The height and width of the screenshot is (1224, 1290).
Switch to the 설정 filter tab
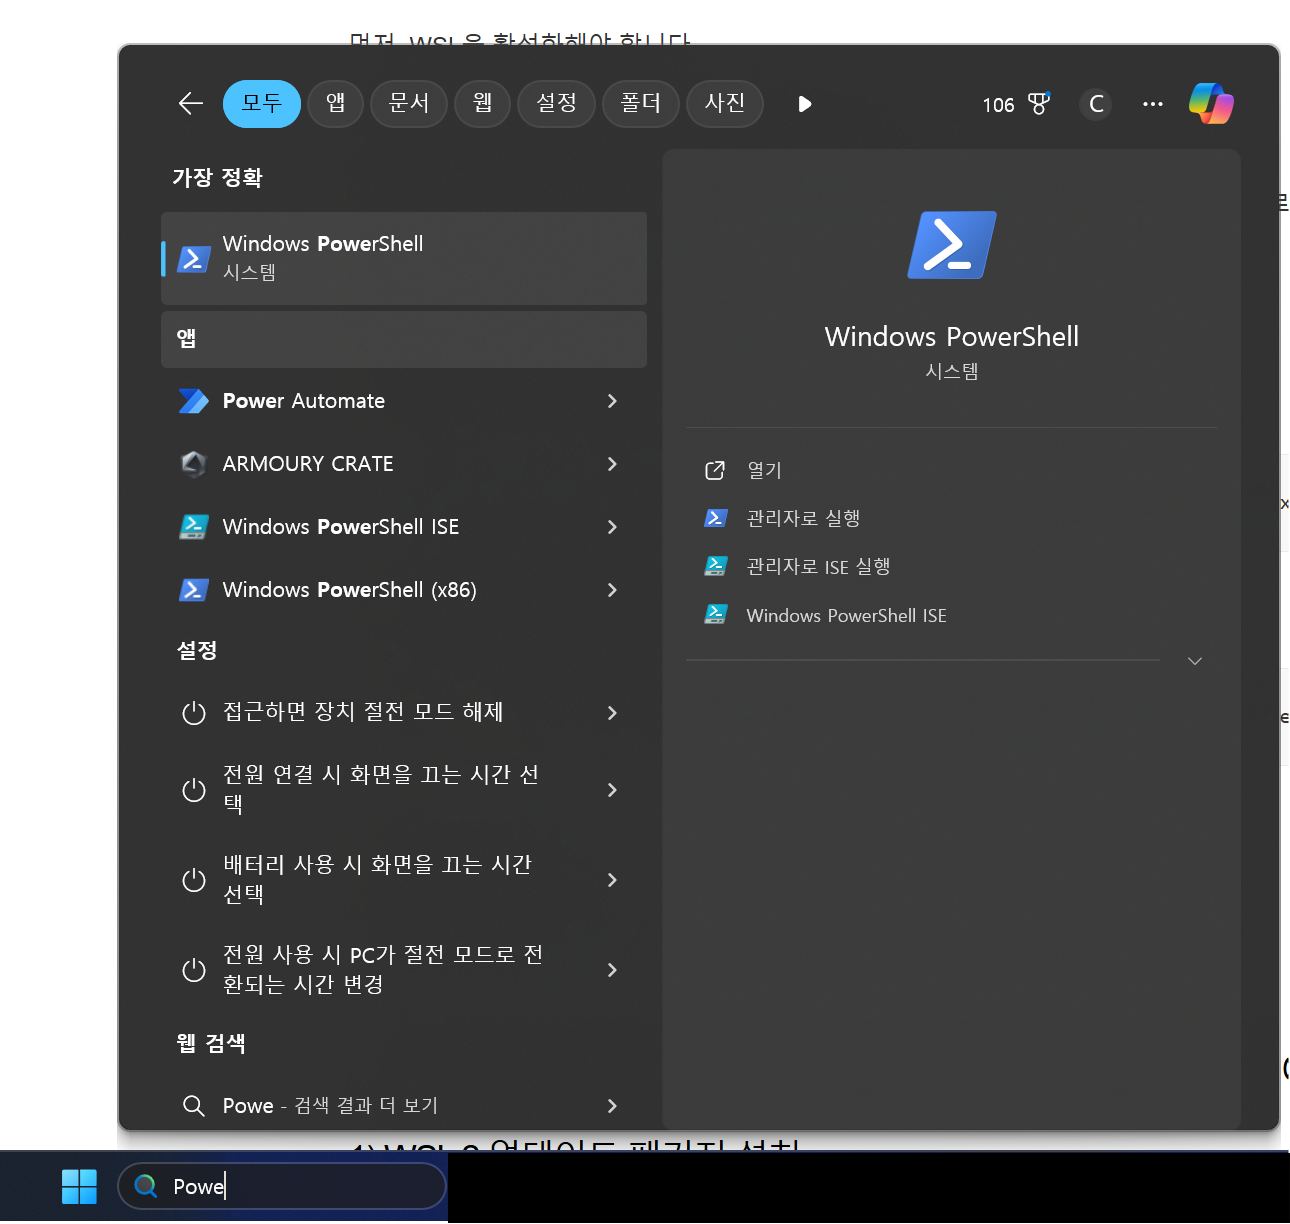(x=557, y=103)
